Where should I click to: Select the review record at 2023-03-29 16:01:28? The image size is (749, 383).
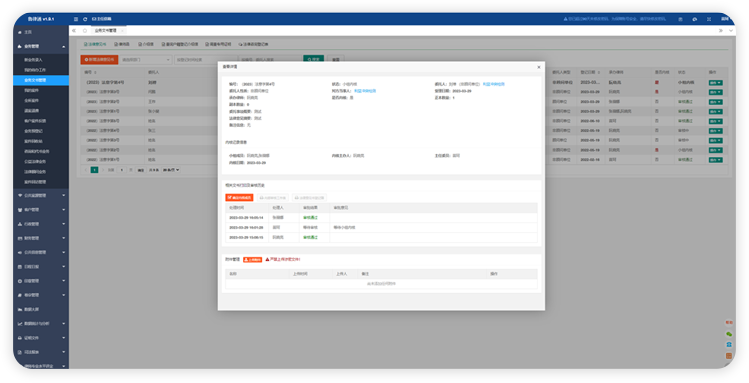381,227
